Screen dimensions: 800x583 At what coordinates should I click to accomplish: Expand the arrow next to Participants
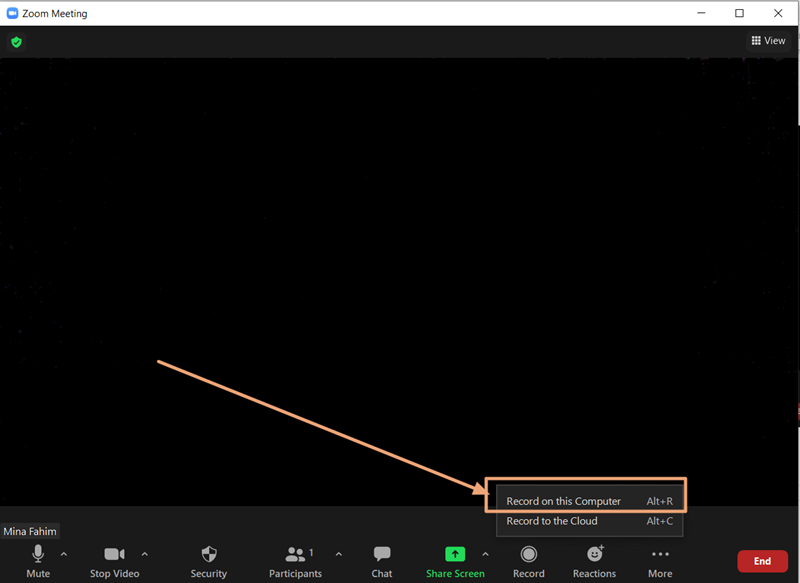(x=338, y=553)
